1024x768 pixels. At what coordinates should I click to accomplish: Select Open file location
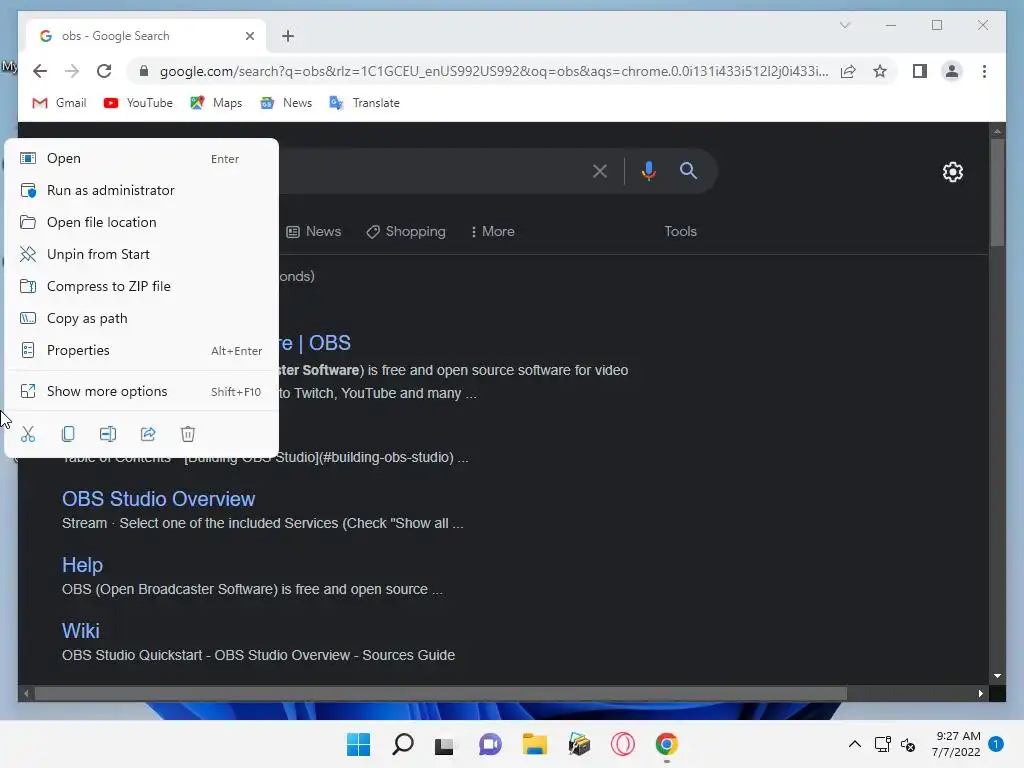tap(141, 223)
